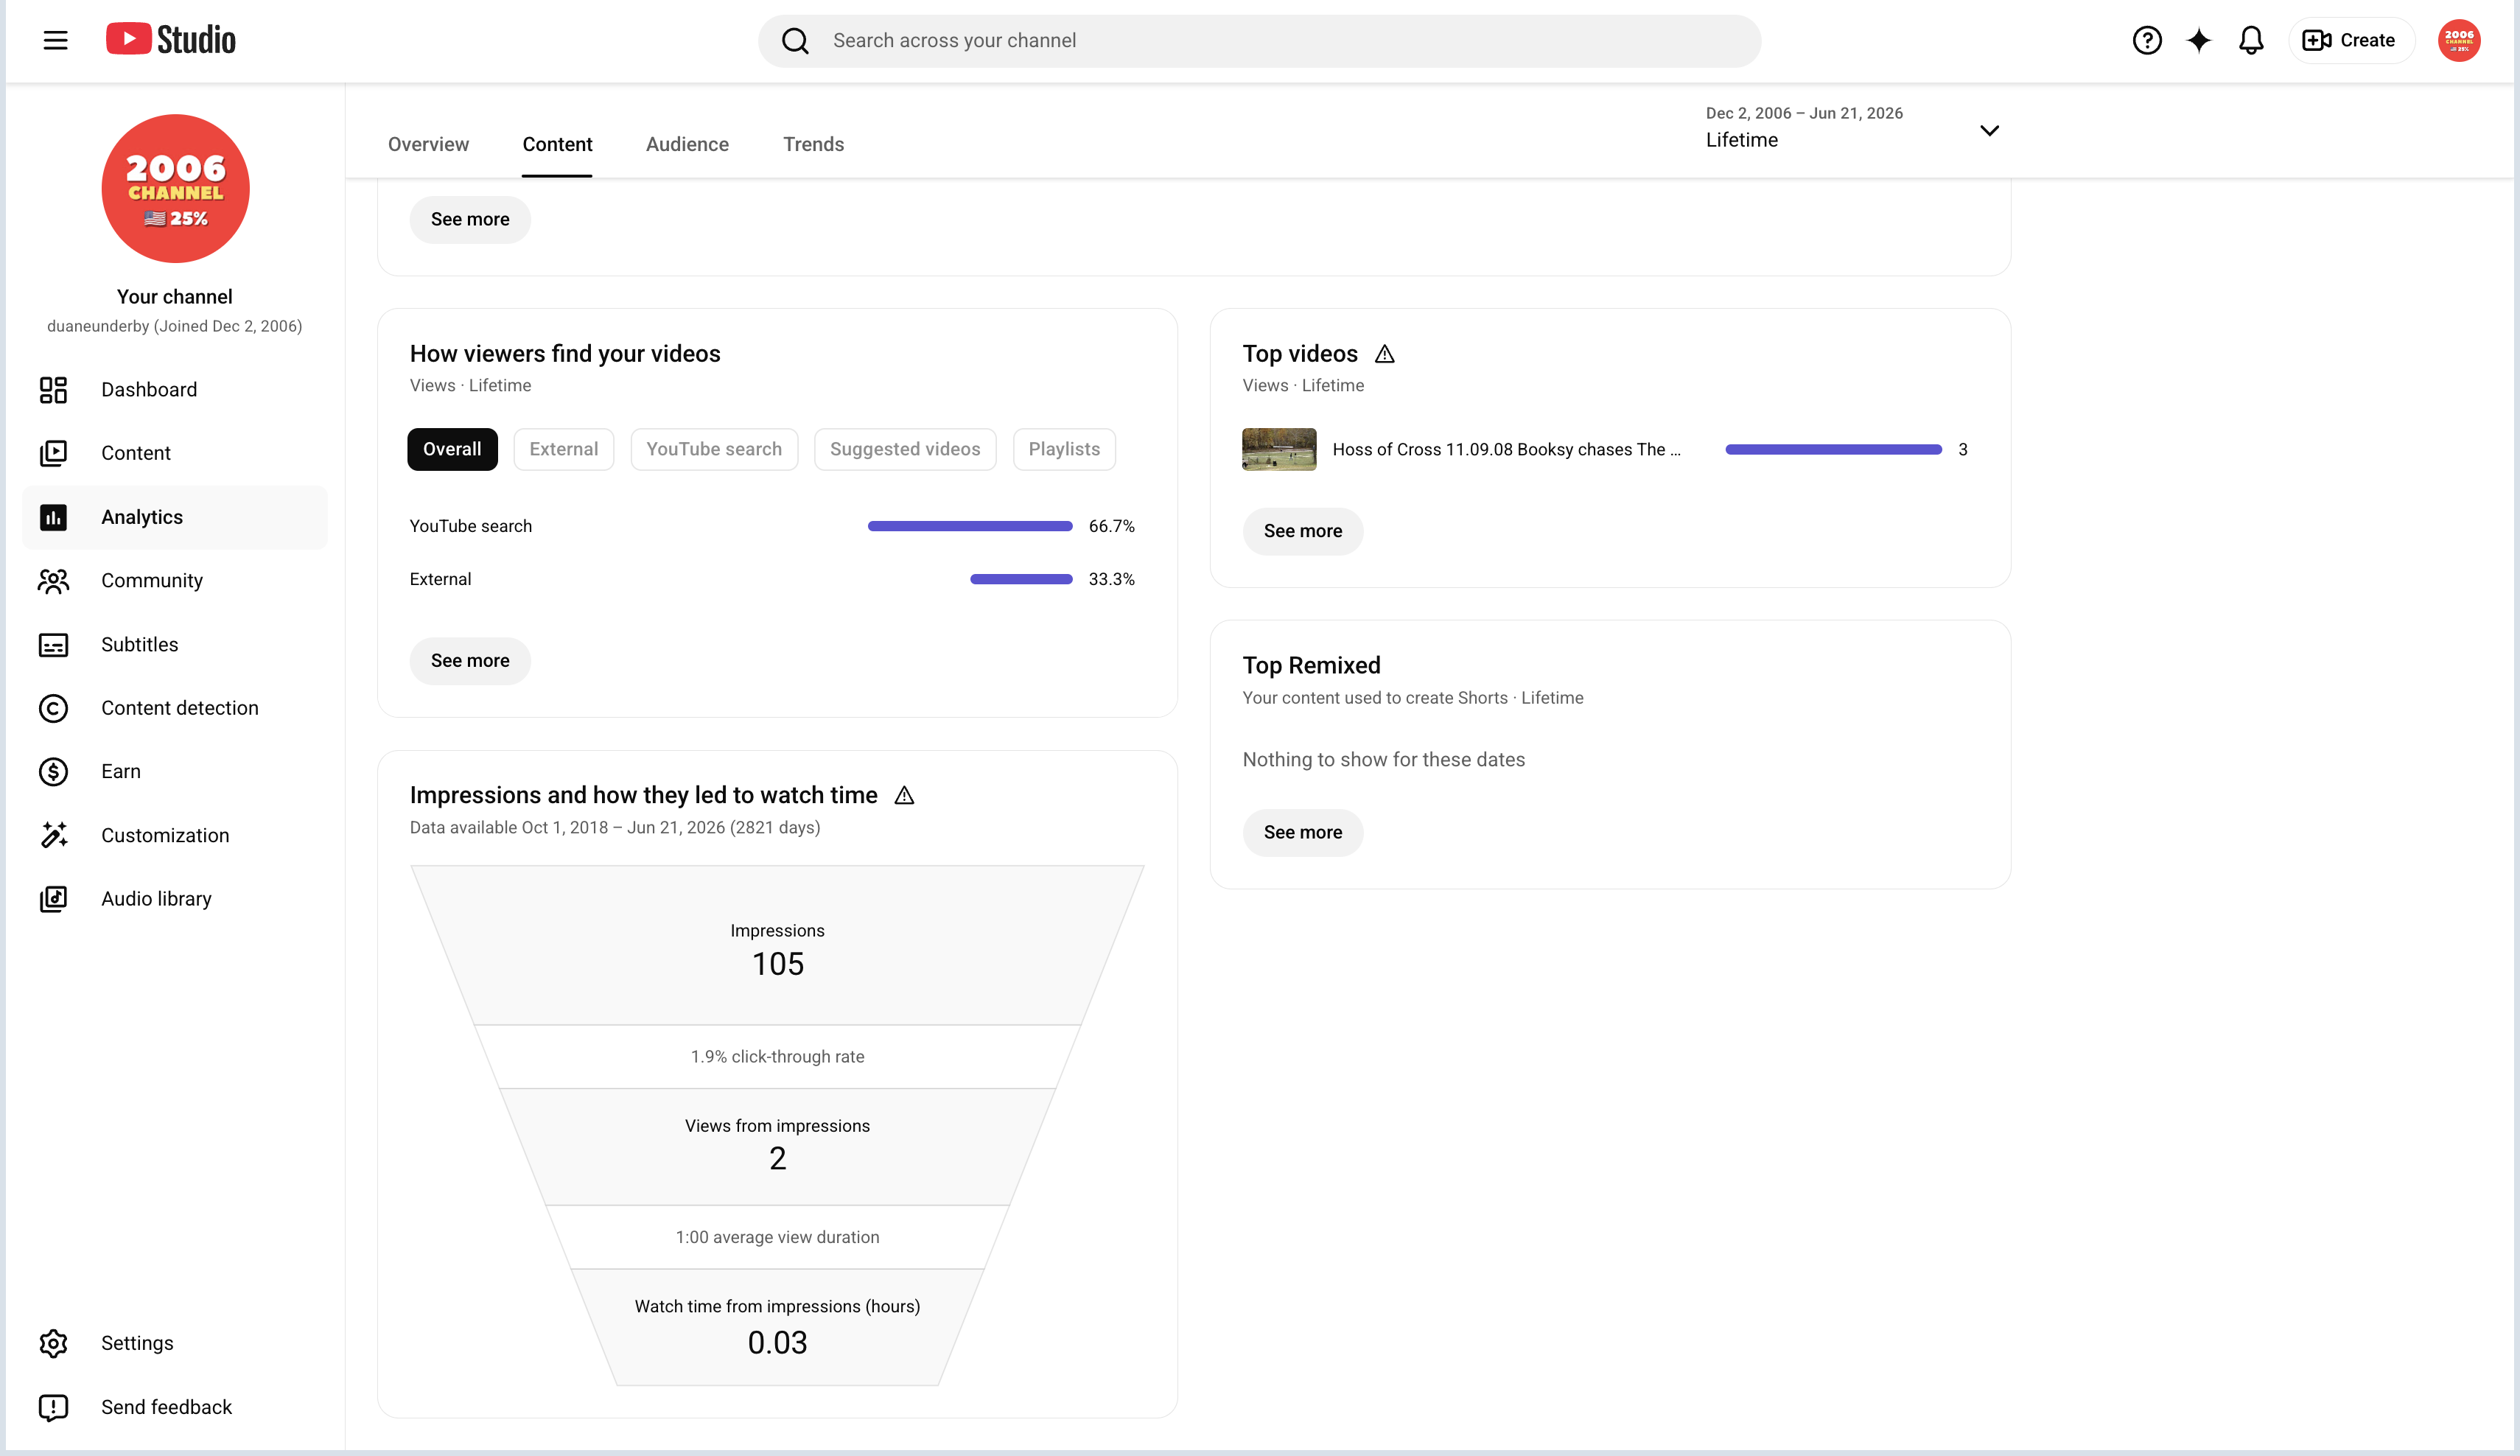Click warning triangle beside Top videos
This screenshot has height=1456, width=2520.
click(1384, 354)
